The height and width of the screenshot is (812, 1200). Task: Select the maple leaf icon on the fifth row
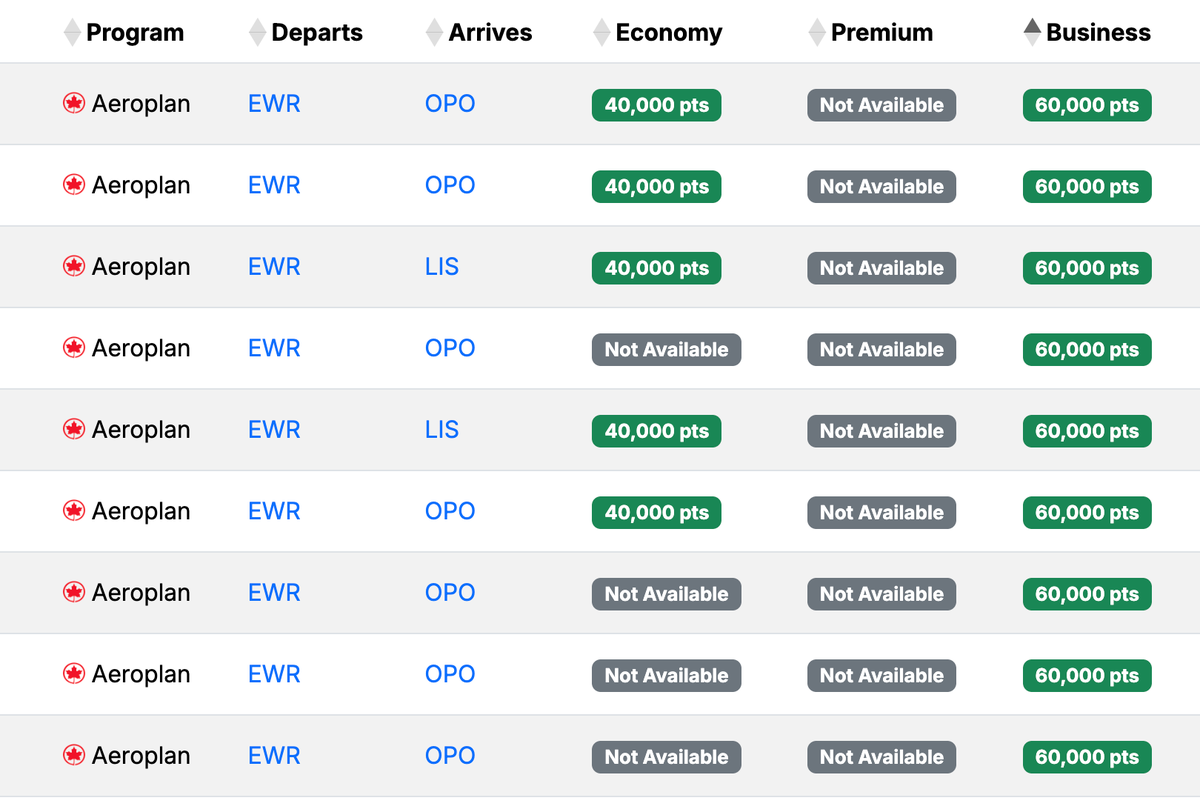click(74, 429)
